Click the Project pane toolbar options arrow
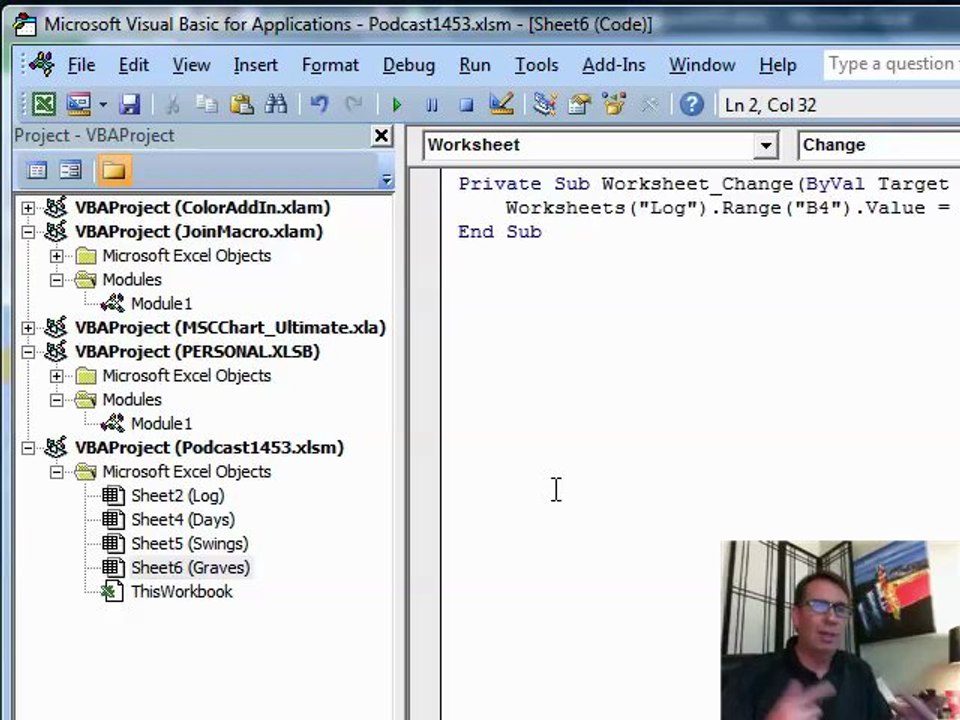This screenshot has height=720, width=960. (386, 179)
